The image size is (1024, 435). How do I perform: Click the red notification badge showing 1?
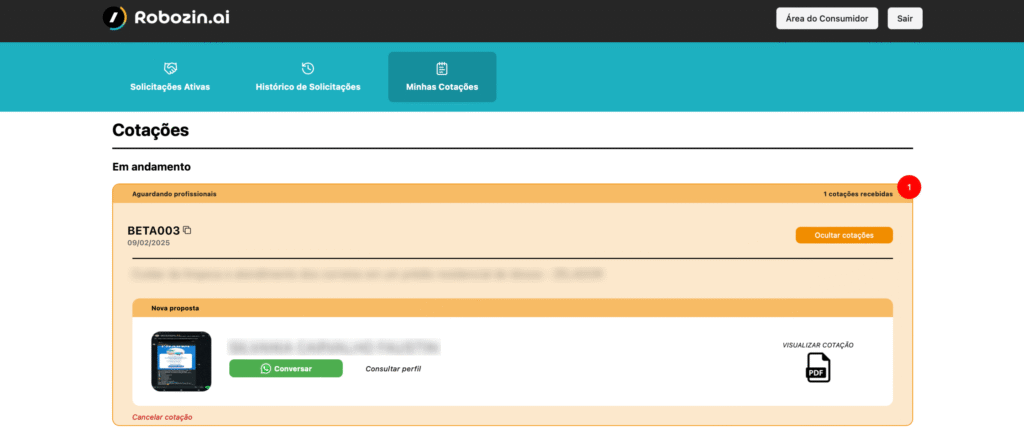coord(909,187)
